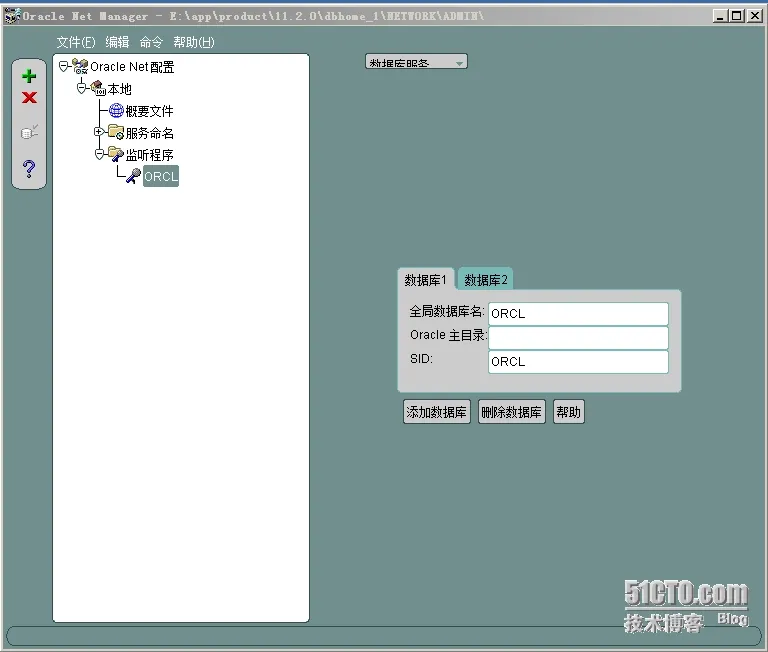The height and width of the screenshot is (652, 768).
Task: Click the window title bar app icon
Action: tap(12, 16)
